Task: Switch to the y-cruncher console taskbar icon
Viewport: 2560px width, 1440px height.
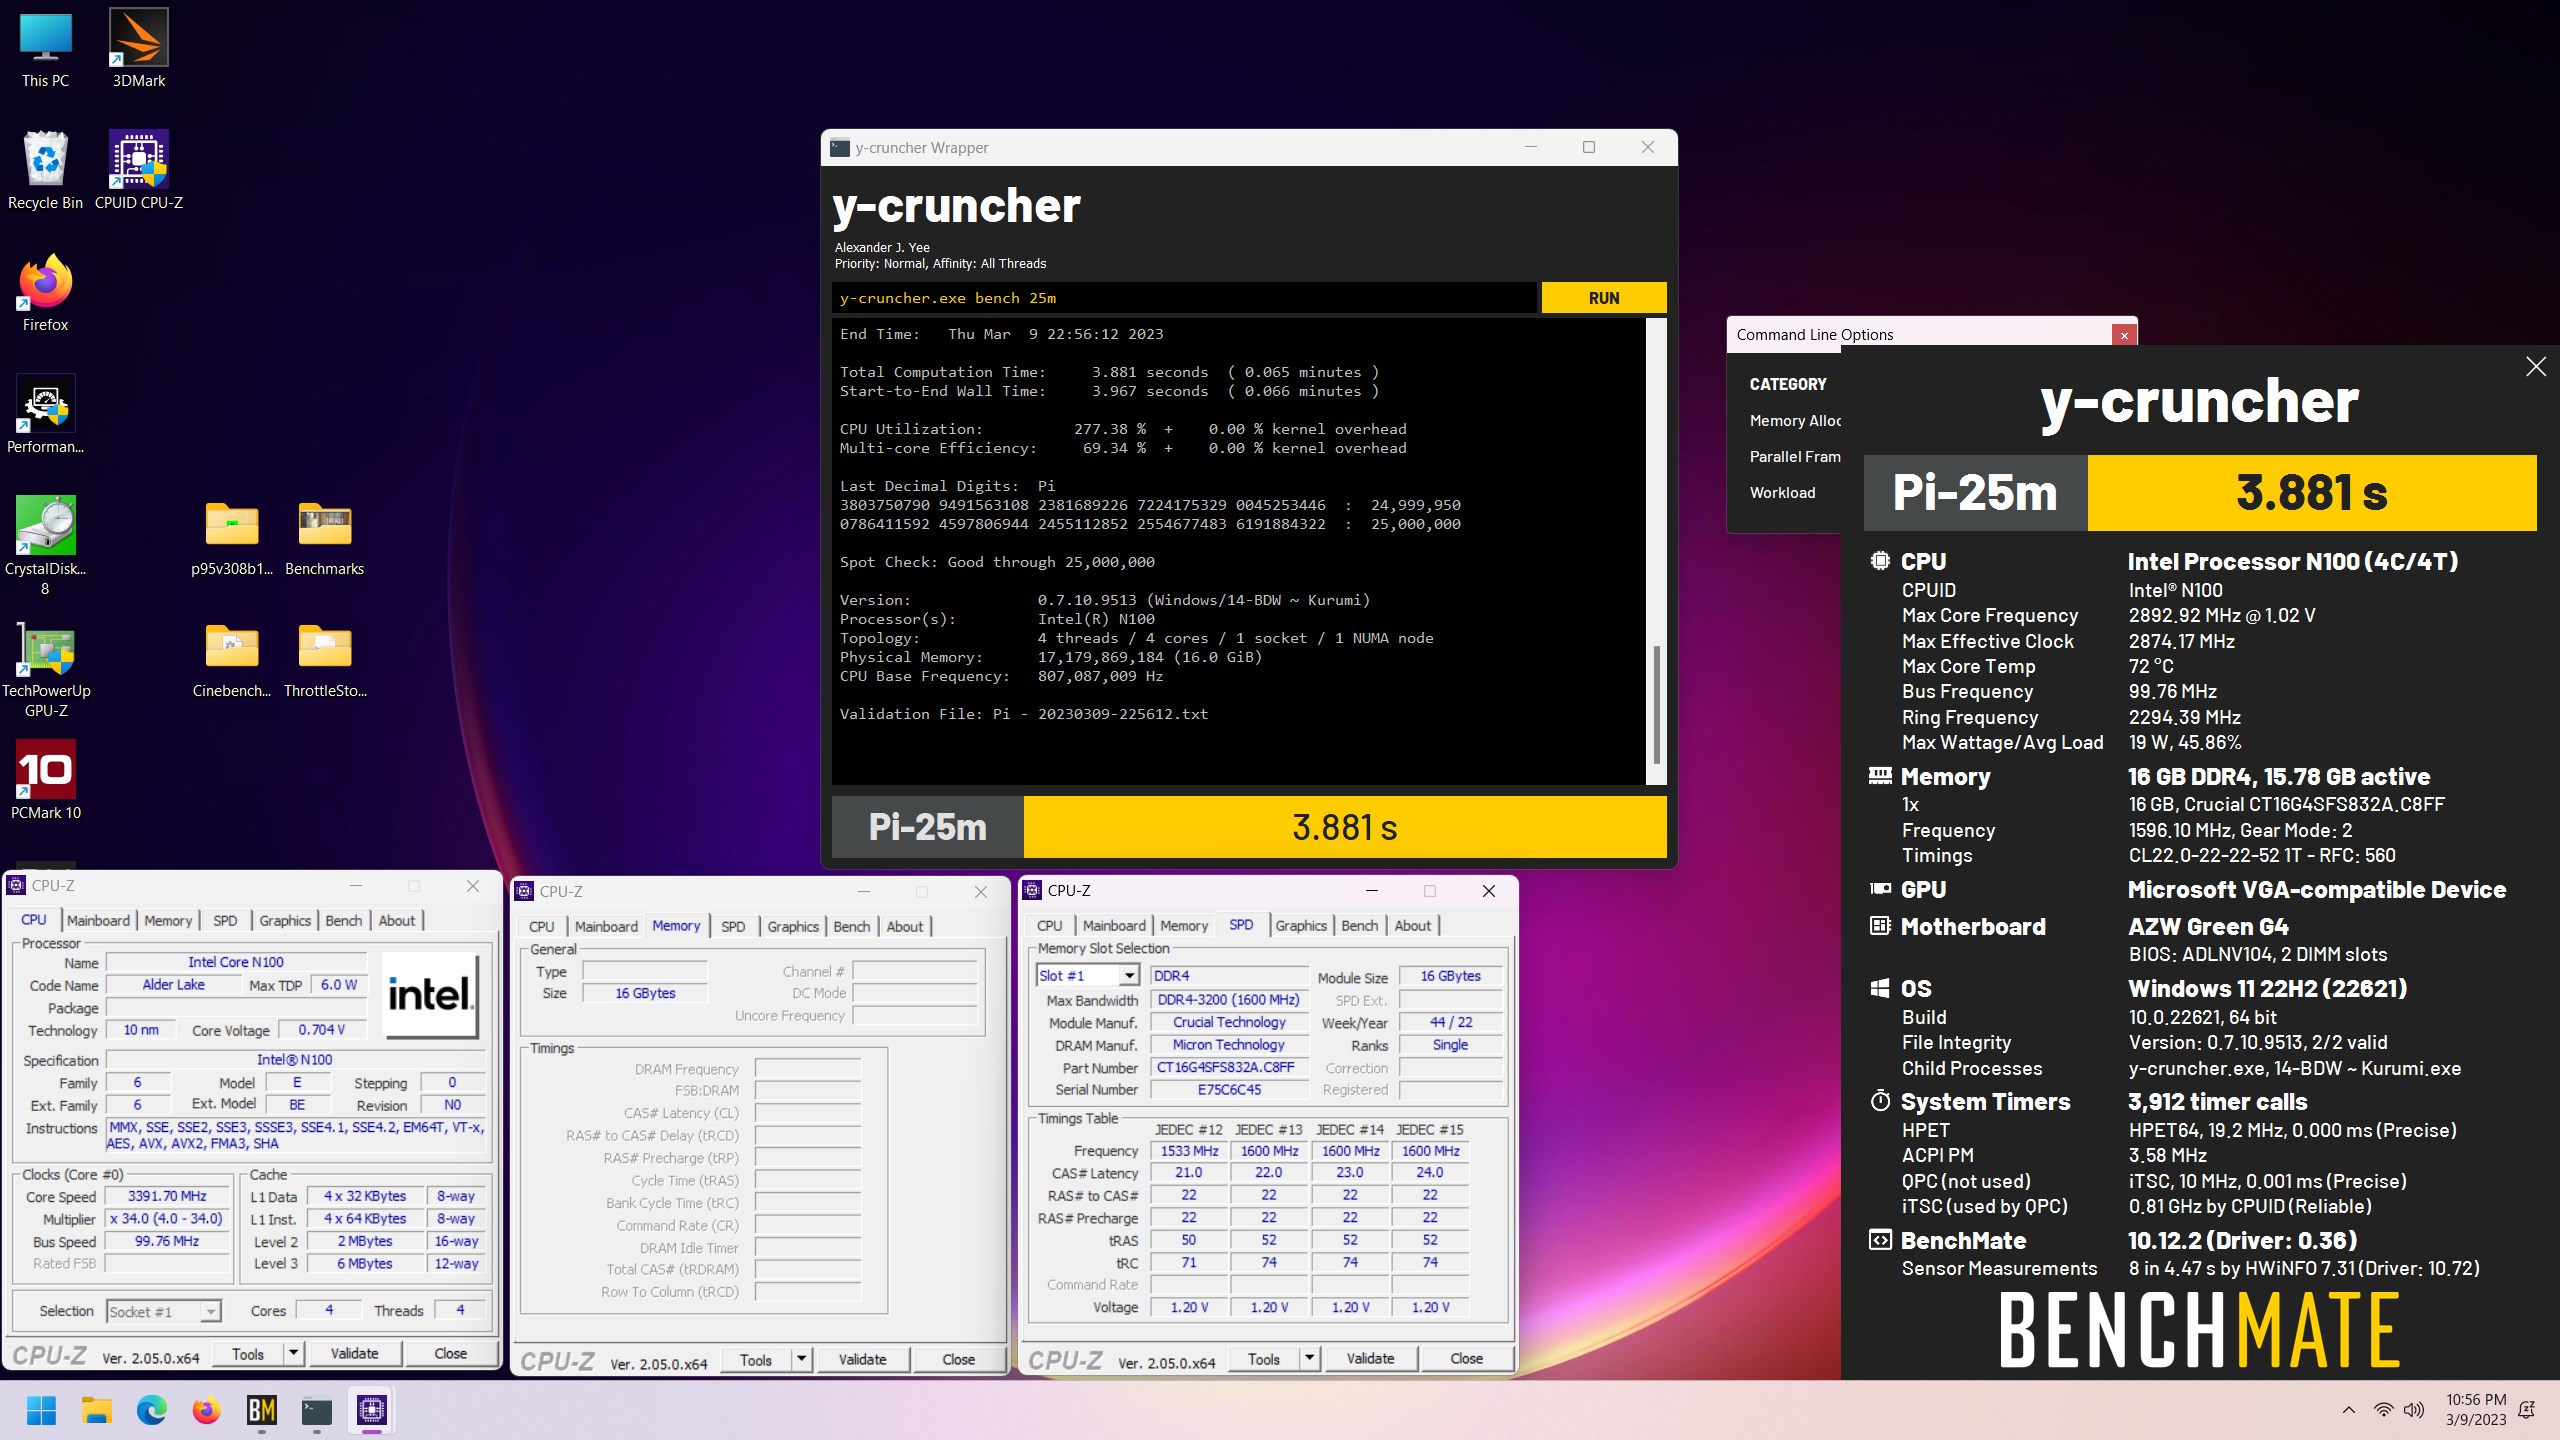Action: pyautogui.click(x=317, y=1410)
